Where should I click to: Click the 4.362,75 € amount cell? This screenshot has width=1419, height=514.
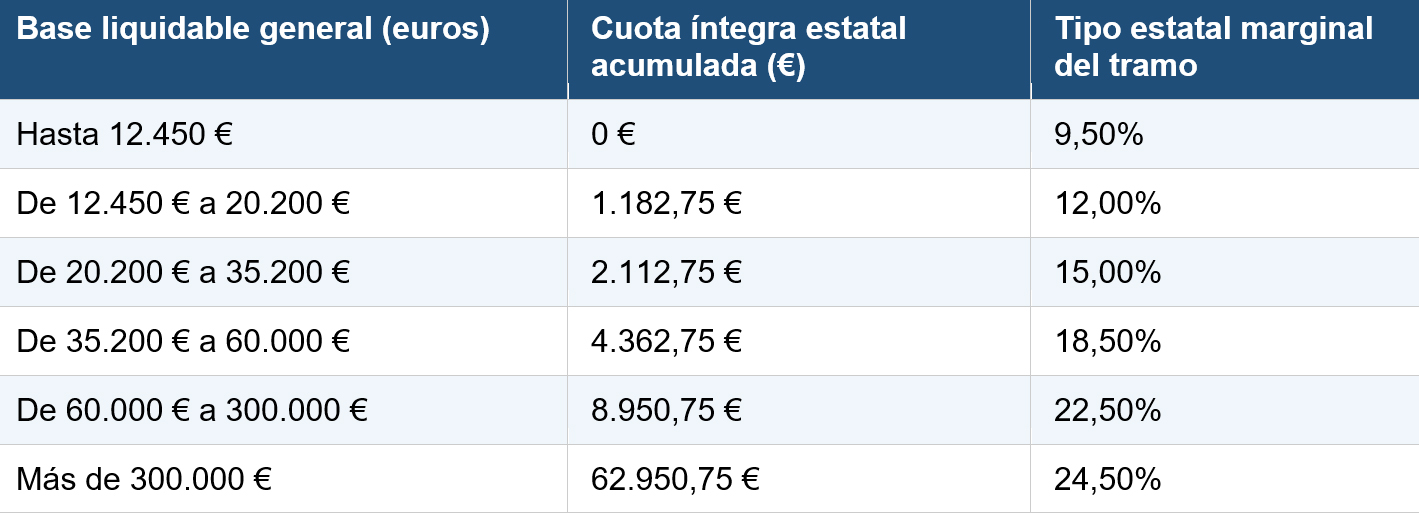[x=666, y=341]
